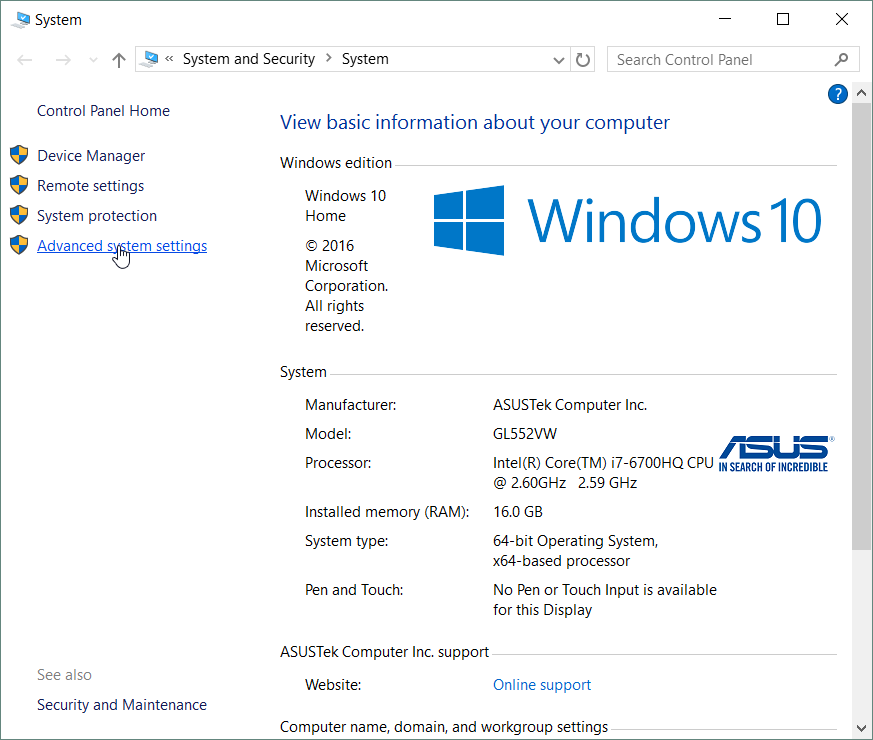
Task: Click the shield icon beside Device Manager
Action: (x=19, y=155)
